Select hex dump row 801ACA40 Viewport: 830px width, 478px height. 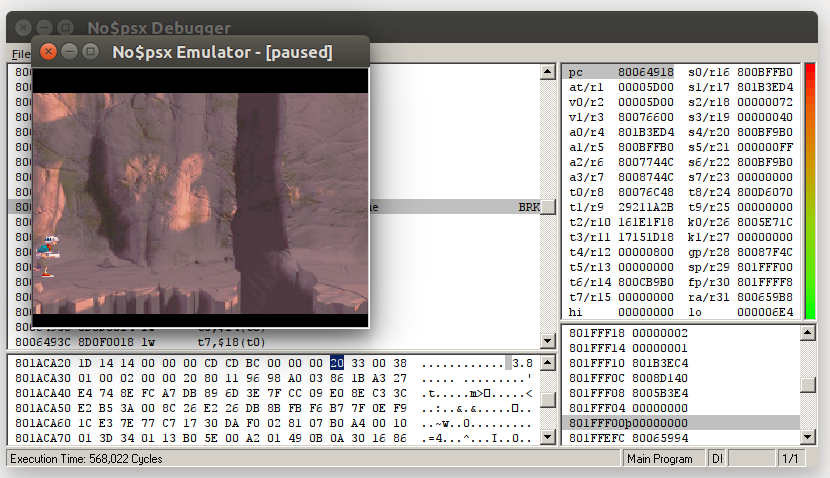pos(274,393)
